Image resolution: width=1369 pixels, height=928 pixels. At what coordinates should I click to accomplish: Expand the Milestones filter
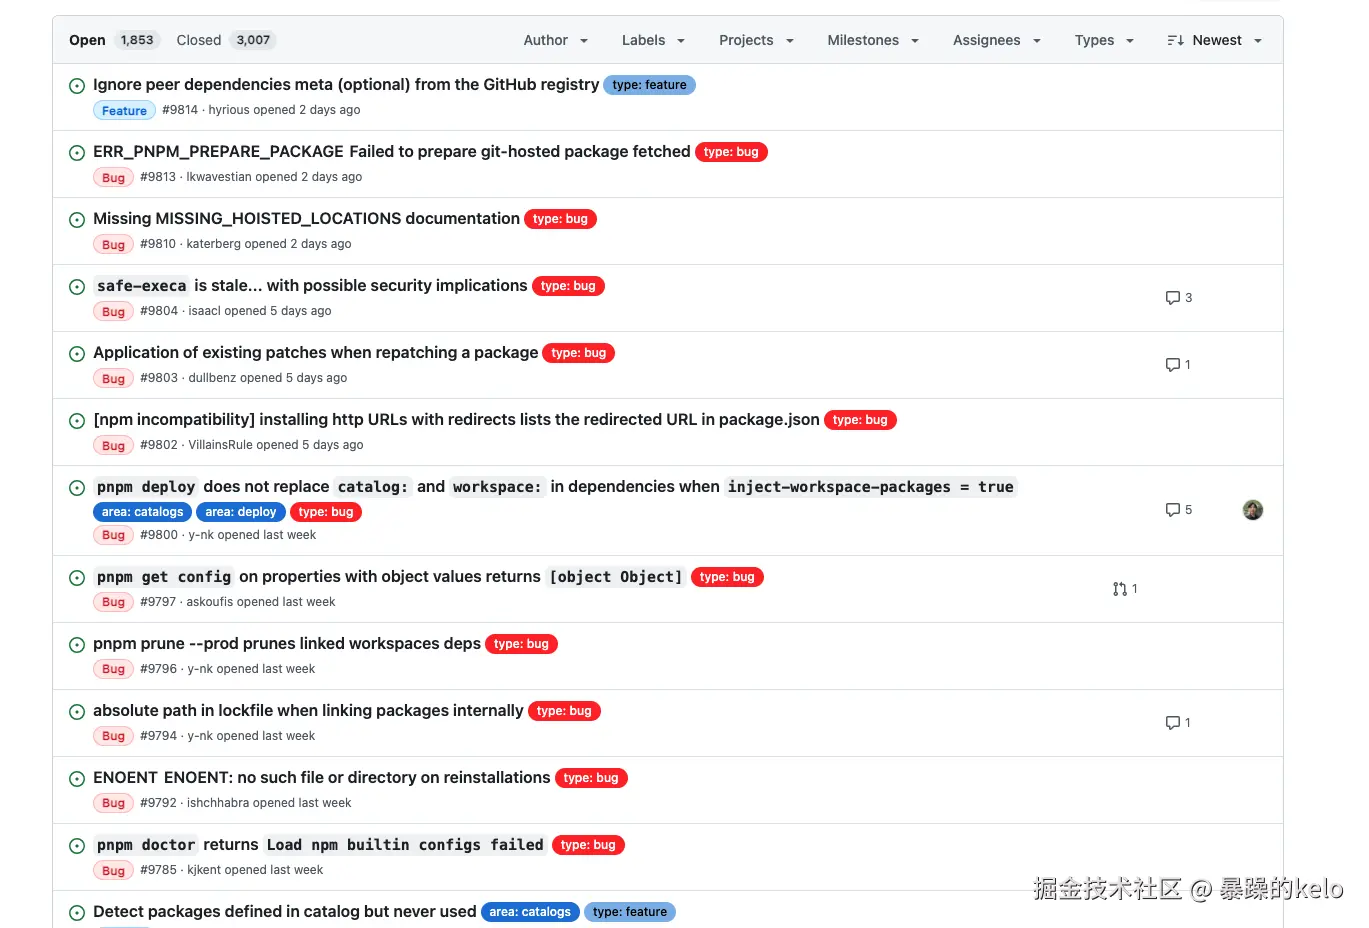point(872,40)
